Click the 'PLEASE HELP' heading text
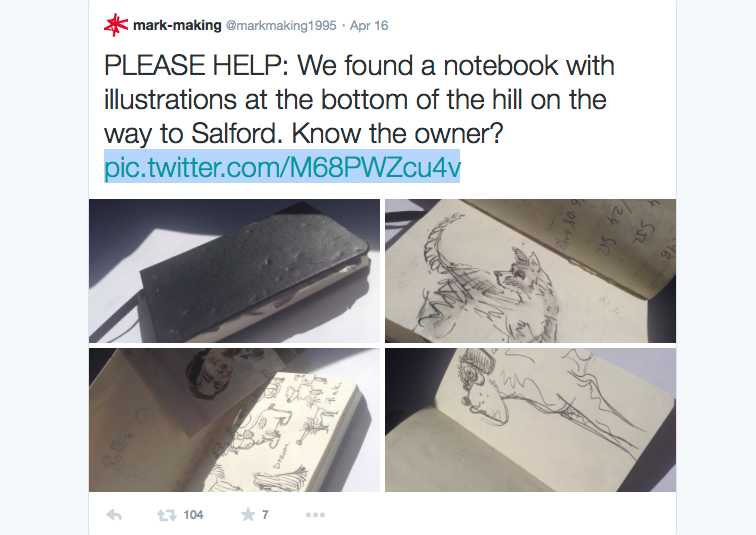This screenshot has height=535, width=756. coord(196,66)
